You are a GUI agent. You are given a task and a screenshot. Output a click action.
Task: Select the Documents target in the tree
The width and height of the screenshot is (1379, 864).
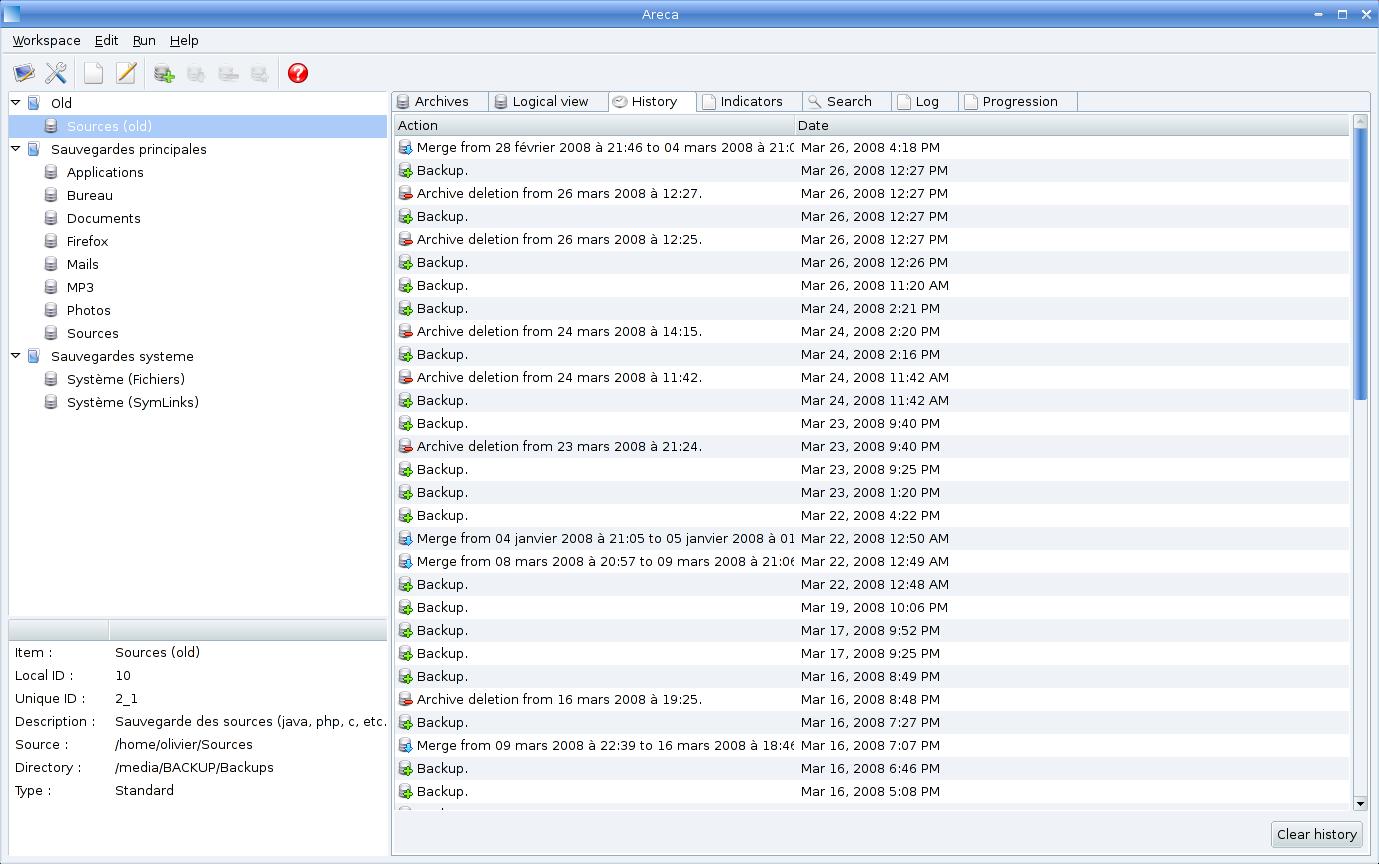pos(104,218)
